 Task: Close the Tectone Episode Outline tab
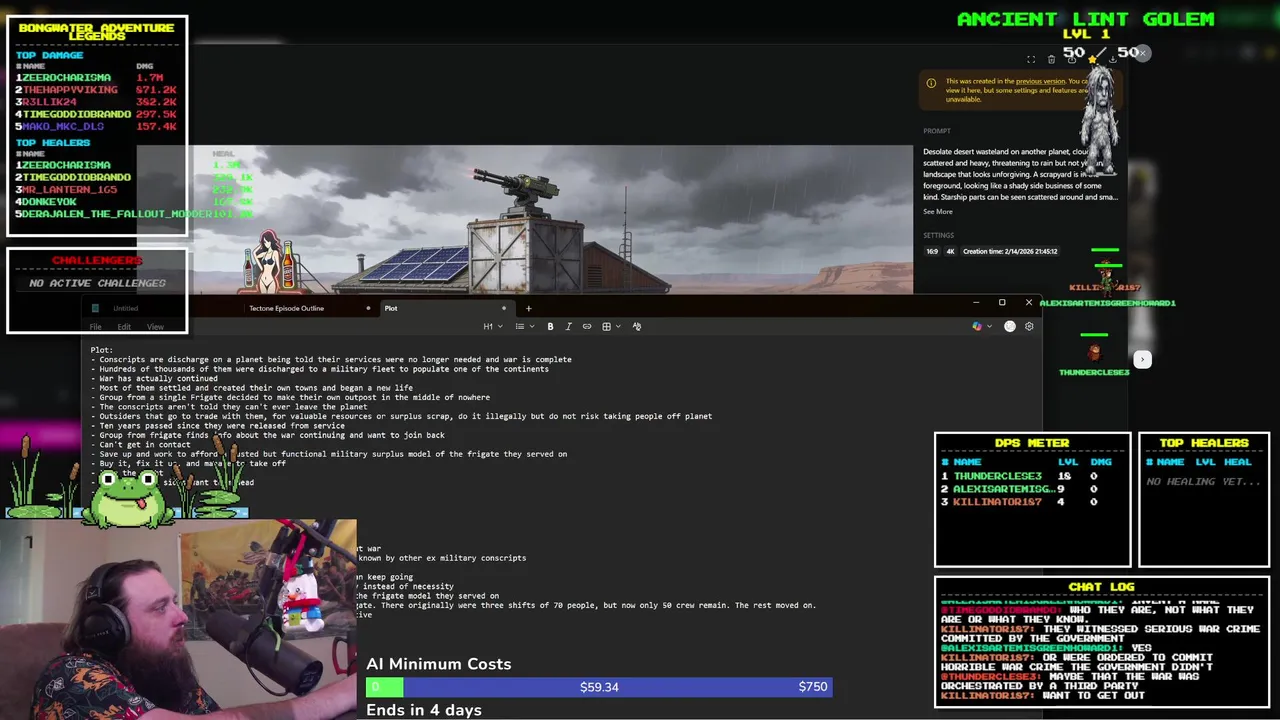pyautogui.click(x=368, y=308)
